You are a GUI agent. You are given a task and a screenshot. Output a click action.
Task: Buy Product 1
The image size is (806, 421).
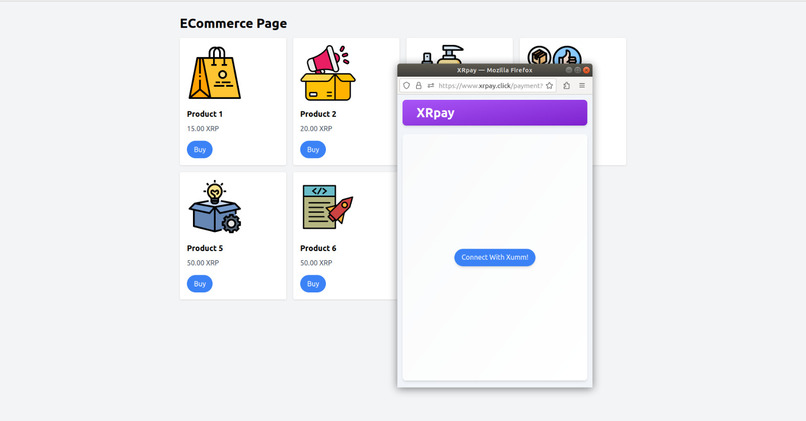(x=199, y=150)
